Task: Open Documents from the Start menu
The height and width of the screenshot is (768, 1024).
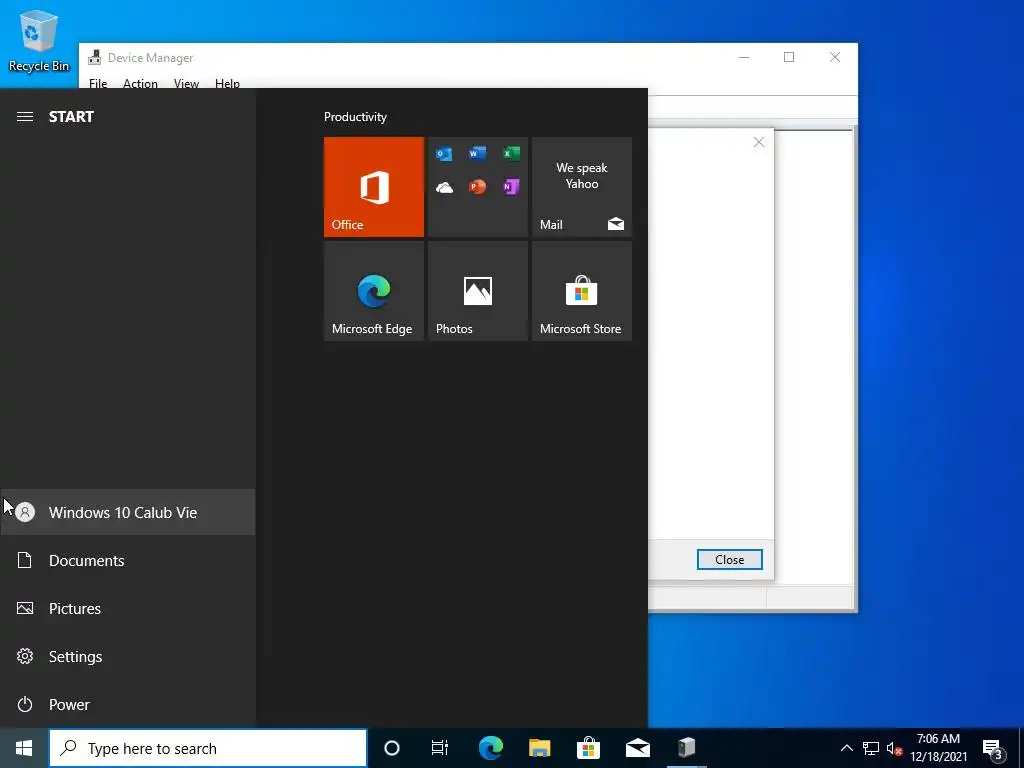Action: pos(128,560)
